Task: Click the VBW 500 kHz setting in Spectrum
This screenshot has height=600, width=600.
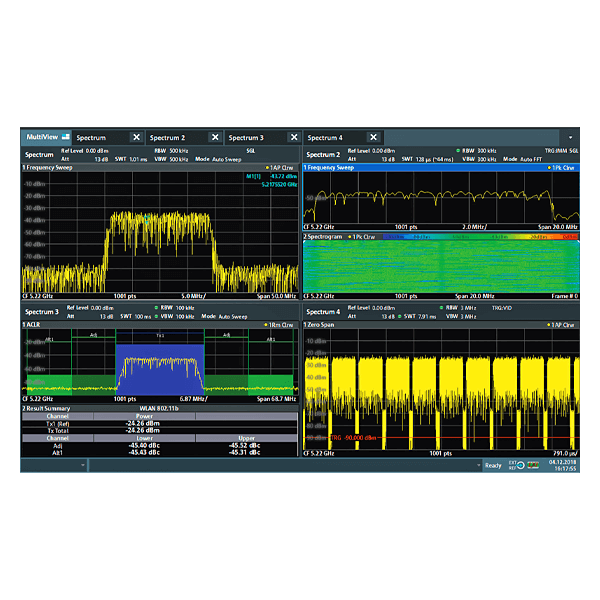Action: [171, 159]
